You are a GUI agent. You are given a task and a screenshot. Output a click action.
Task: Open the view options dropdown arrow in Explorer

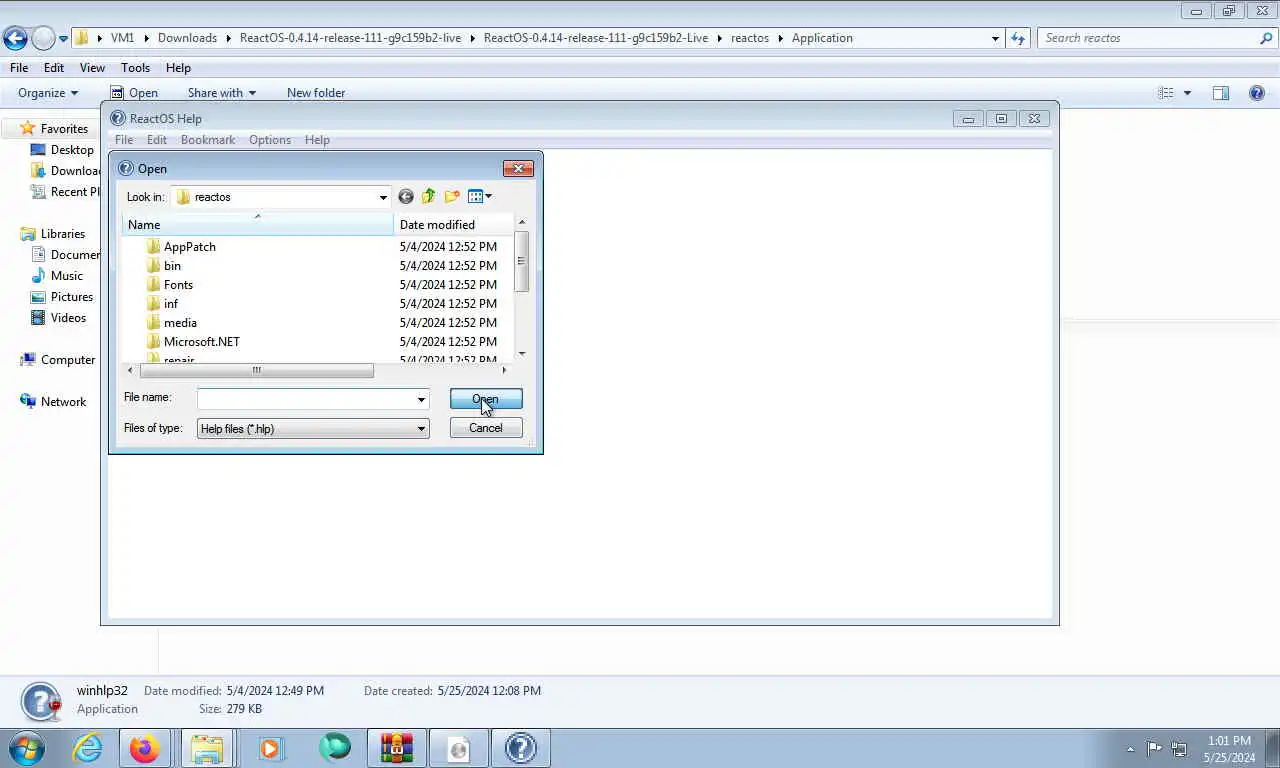pos(1187,93)
